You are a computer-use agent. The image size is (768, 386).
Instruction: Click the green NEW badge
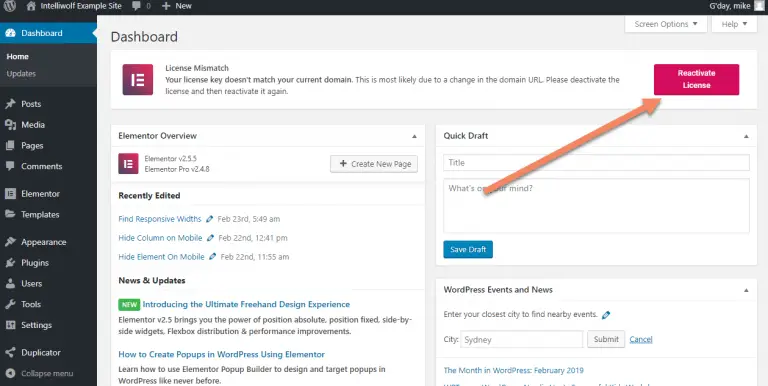[129, 305]
